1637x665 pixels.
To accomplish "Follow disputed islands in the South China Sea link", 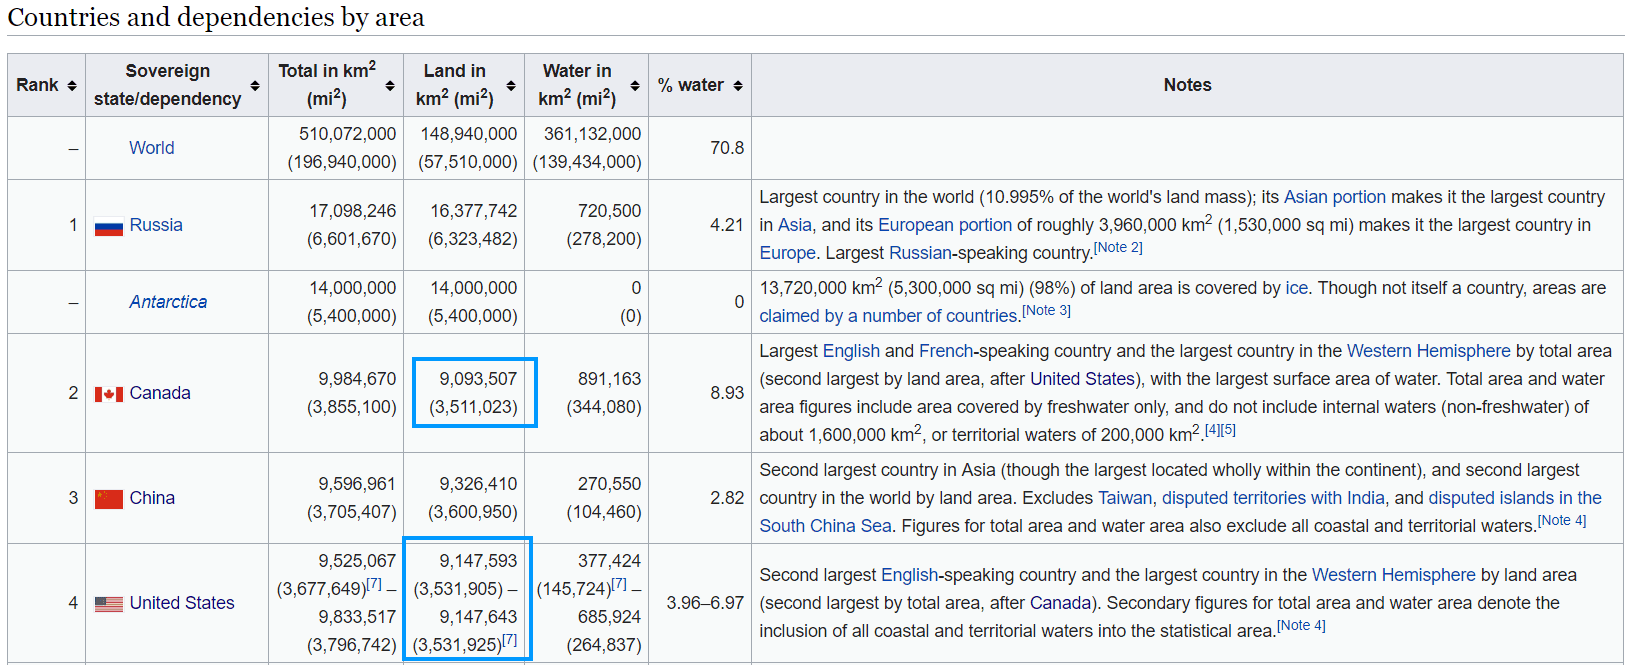I will click(x=1515, y=498).
